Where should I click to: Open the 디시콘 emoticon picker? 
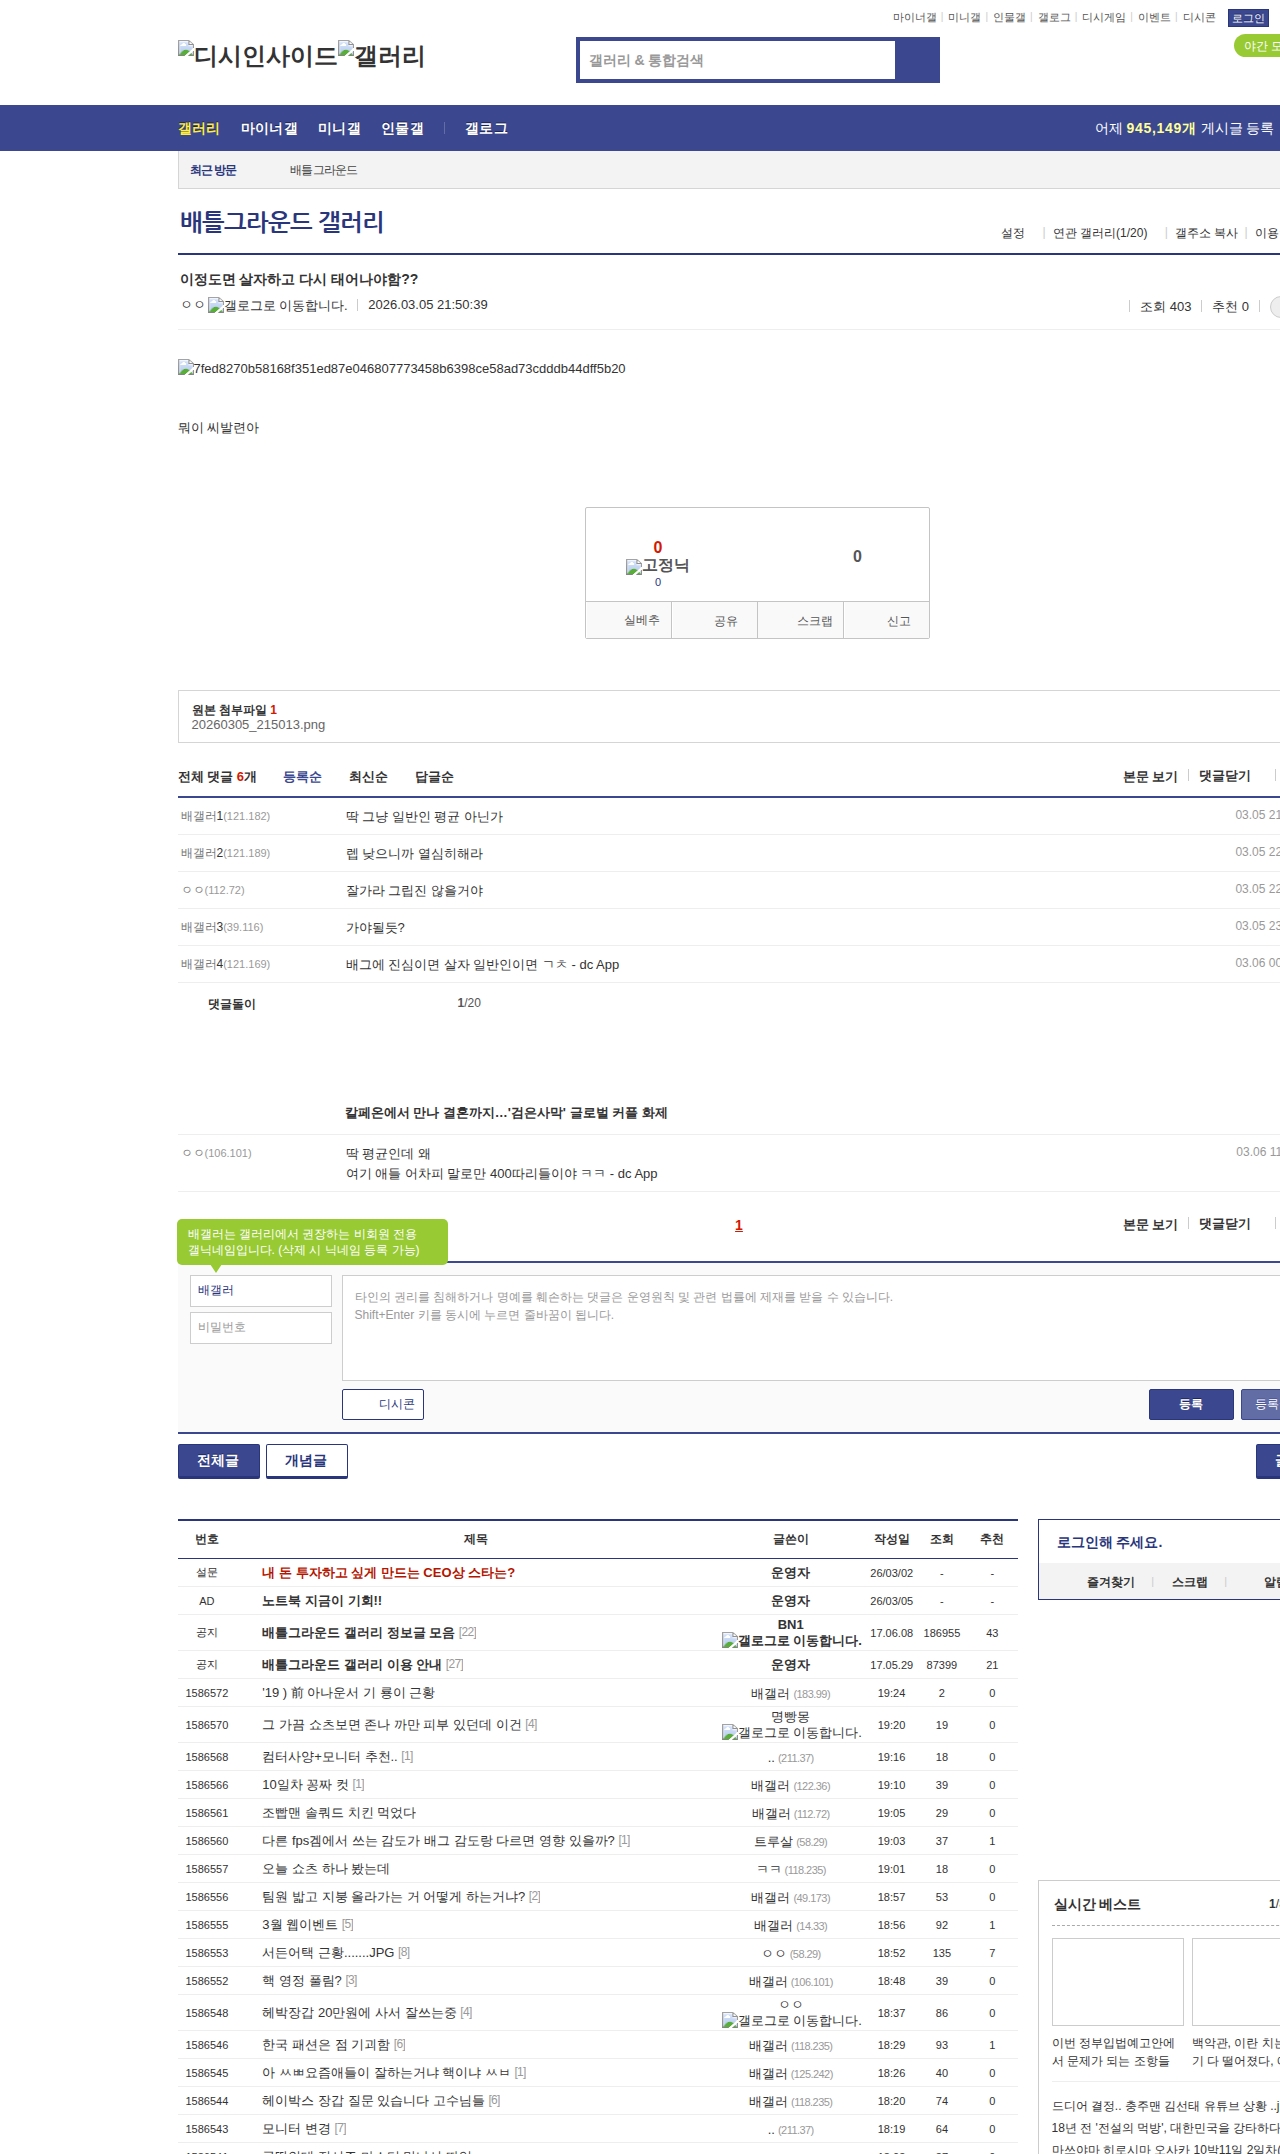(383, 1404)
